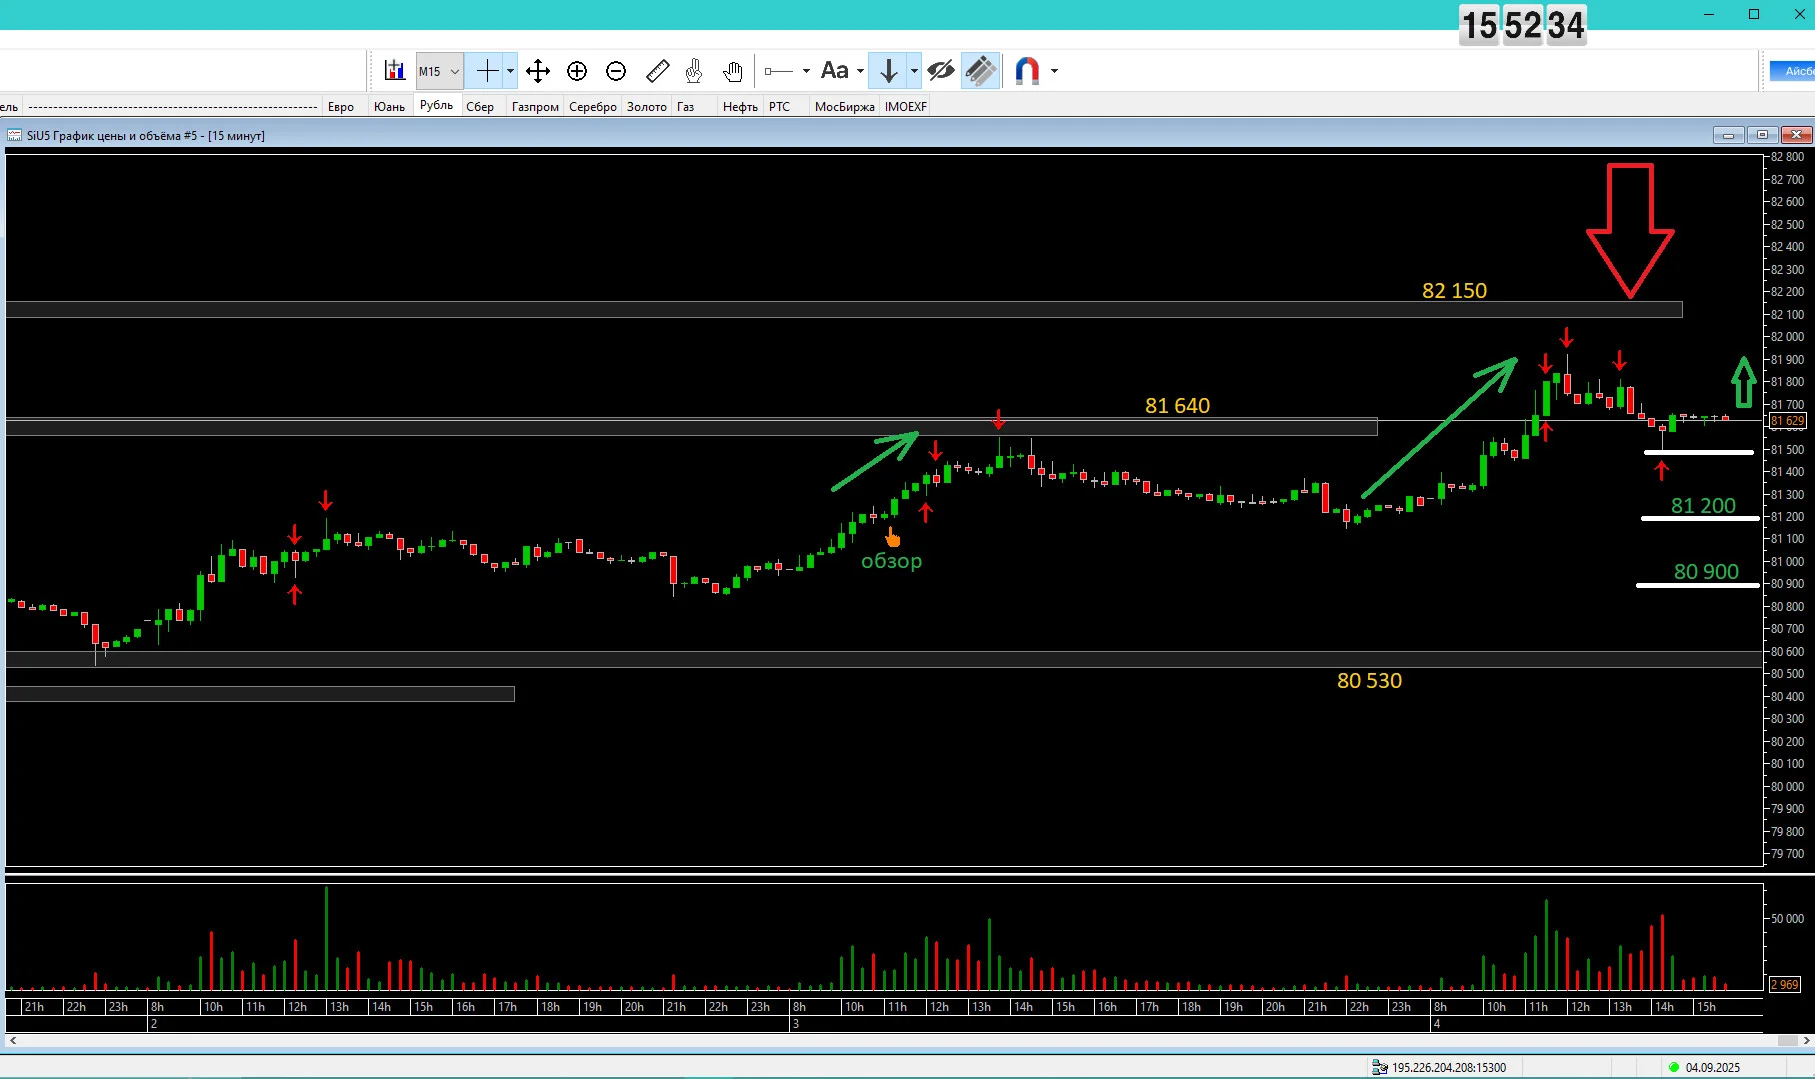The width and height of the screenshot is (1815, 1079).
Task: Switch to the Газпром tab
Action: 535,107
